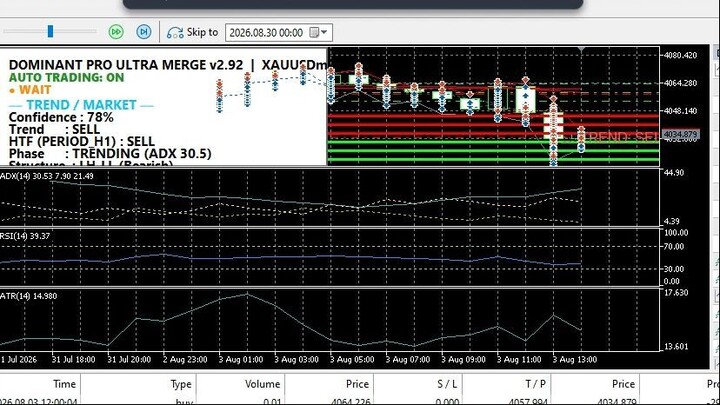The height and width of the screenshot is (405, 720).
Task: Click the TREND / MARKET section heading
Action: [81, 105]
